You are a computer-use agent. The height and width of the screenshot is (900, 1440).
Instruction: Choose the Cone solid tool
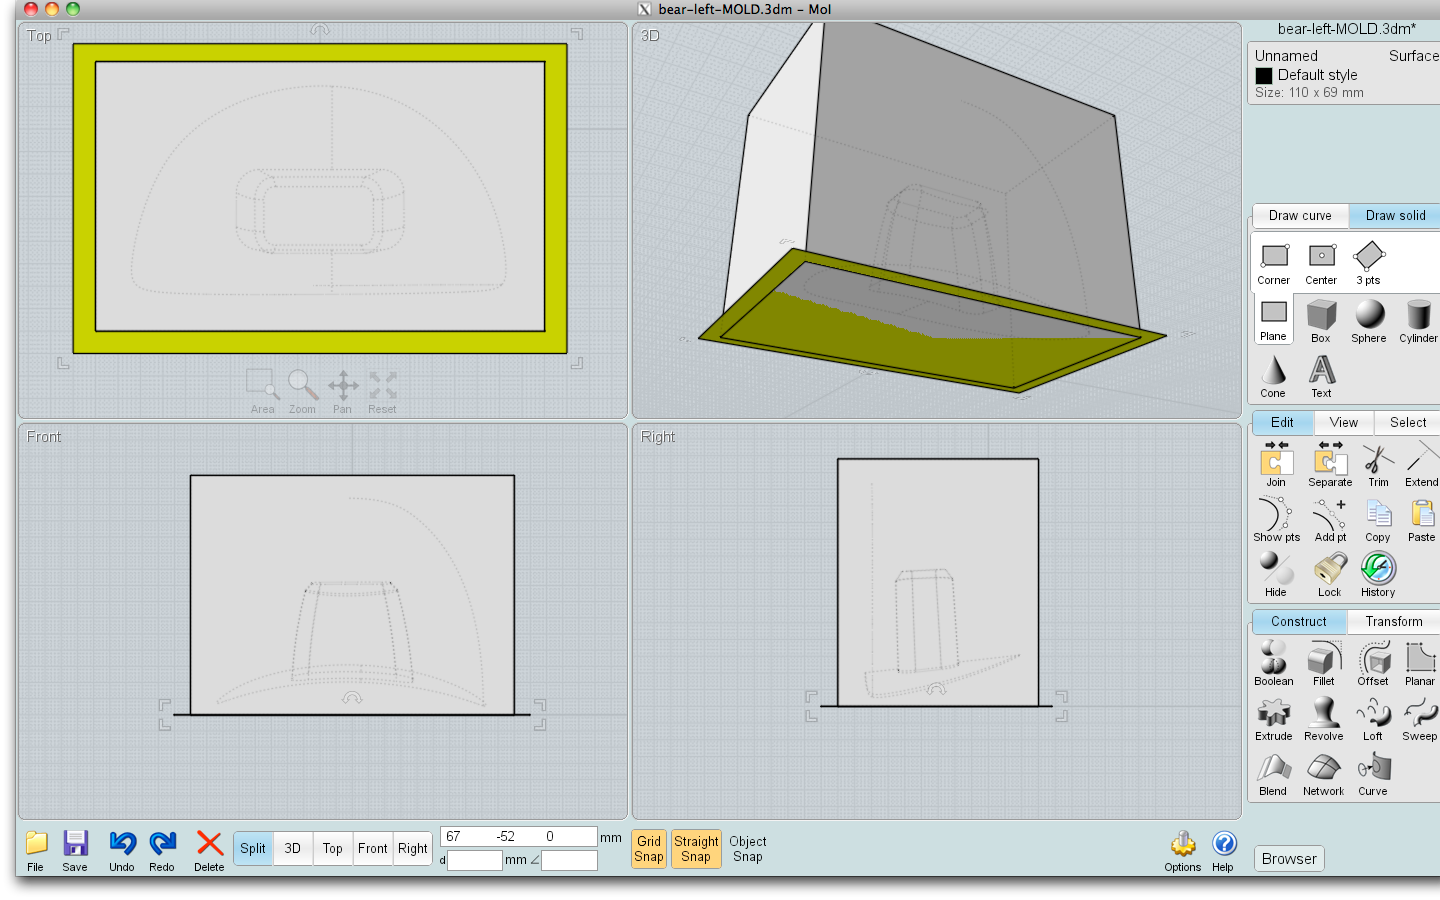click(1274, 376)
